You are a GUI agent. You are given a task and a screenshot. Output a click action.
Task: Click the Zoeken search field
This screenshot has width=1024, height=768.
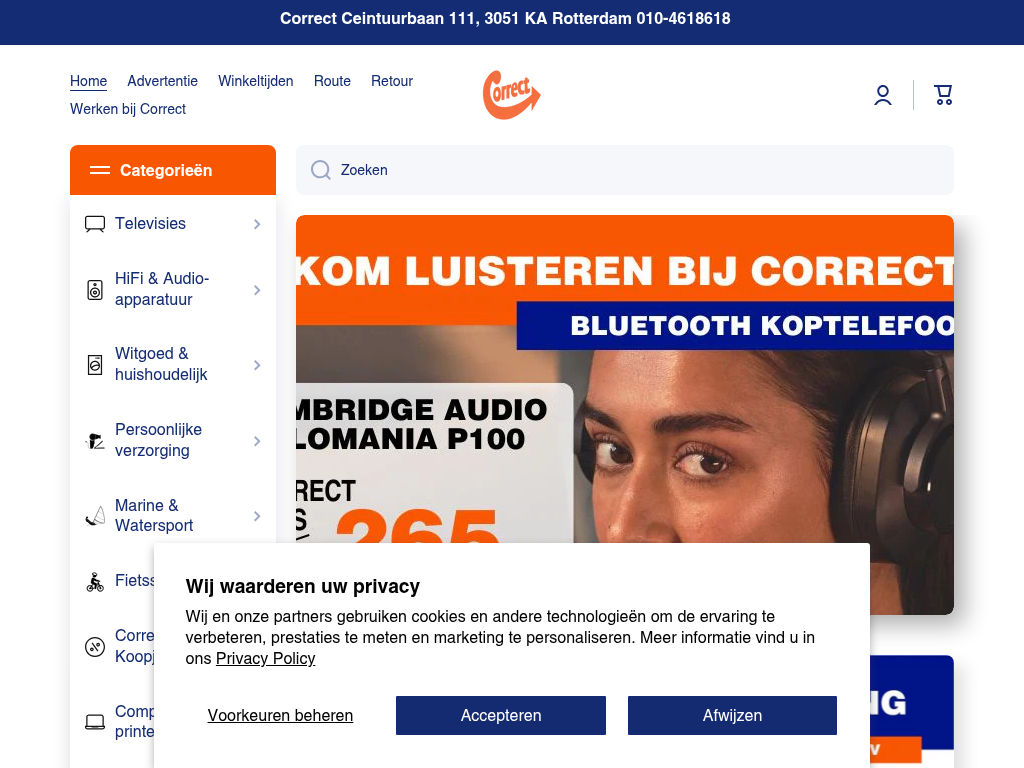click(x=625, y=170)
